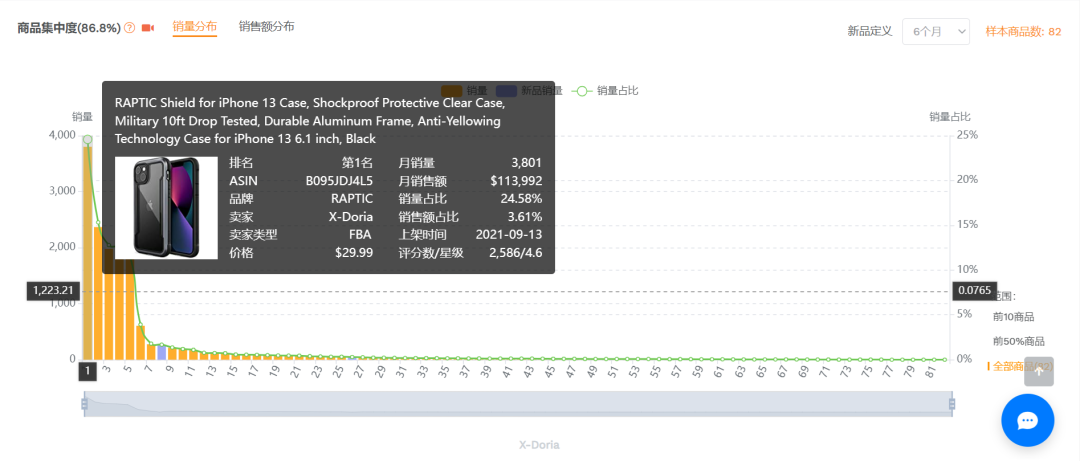Play the video tutorial camera icon
Image resolution: width=1080 pixels, height=461 pixels.
[x=148, y=28]
